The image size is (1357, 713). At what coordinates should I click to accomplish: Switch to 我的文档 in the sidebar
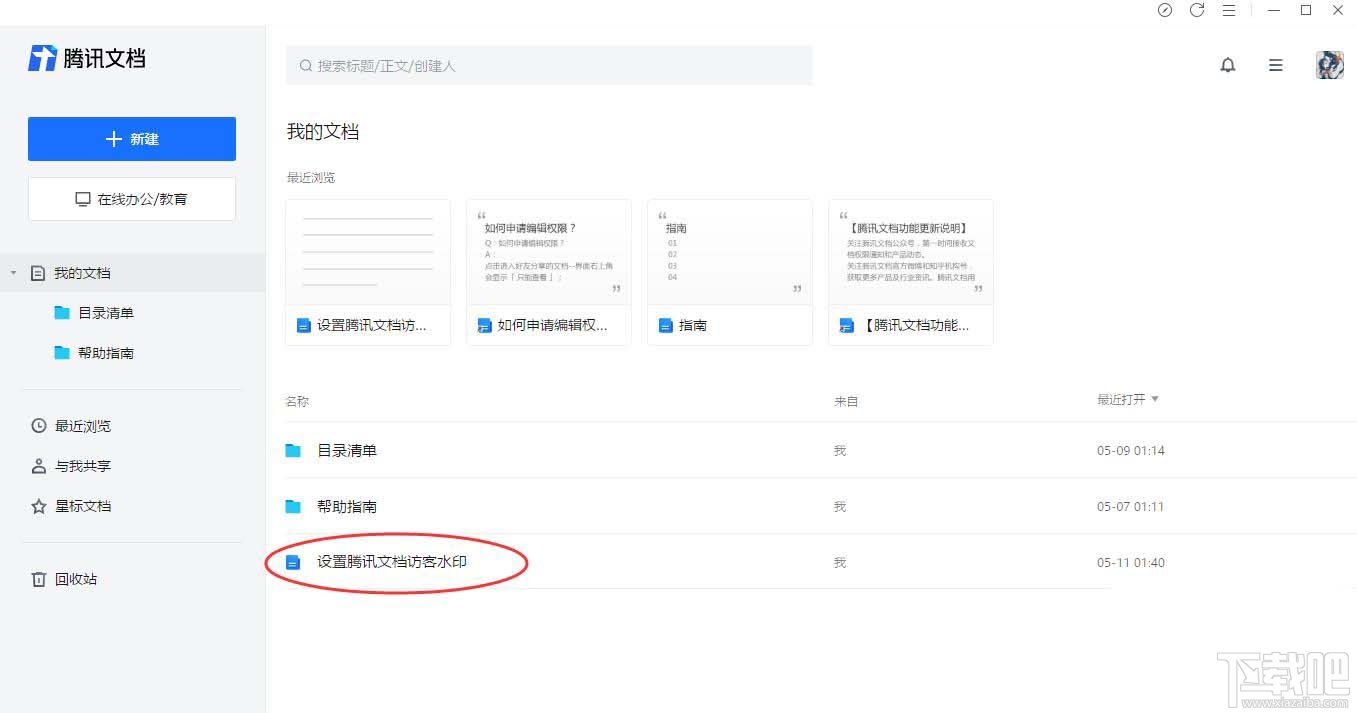click(82, 272)
